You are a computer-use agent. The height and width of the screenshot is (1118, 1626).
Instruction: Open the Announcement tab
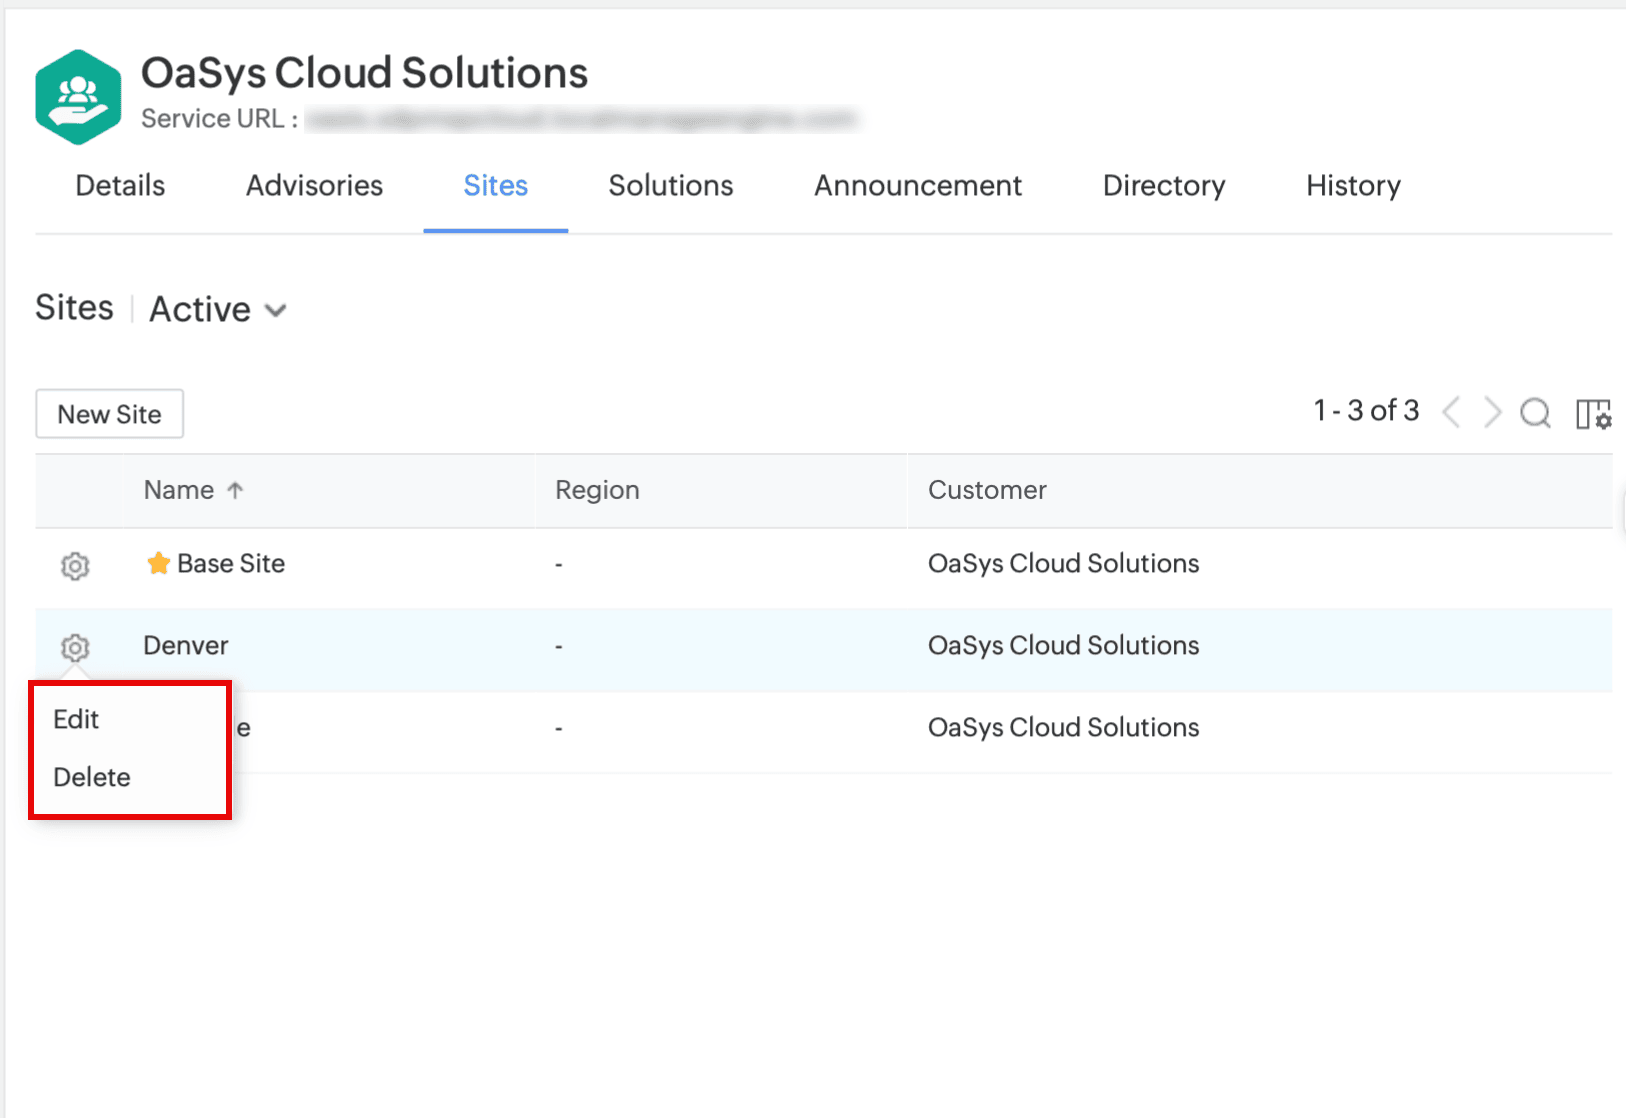coord(917,186)
